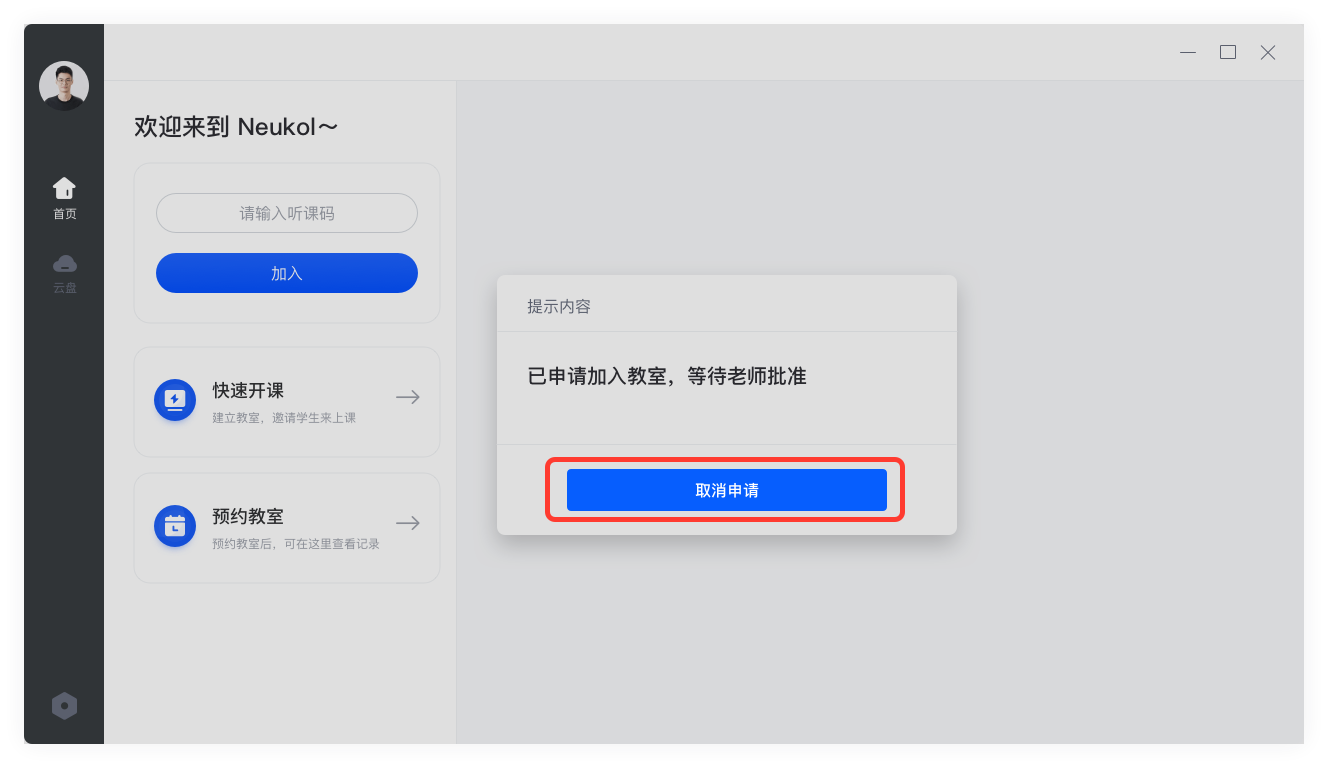Close the Neukol window

click(x=1268, y=52)
